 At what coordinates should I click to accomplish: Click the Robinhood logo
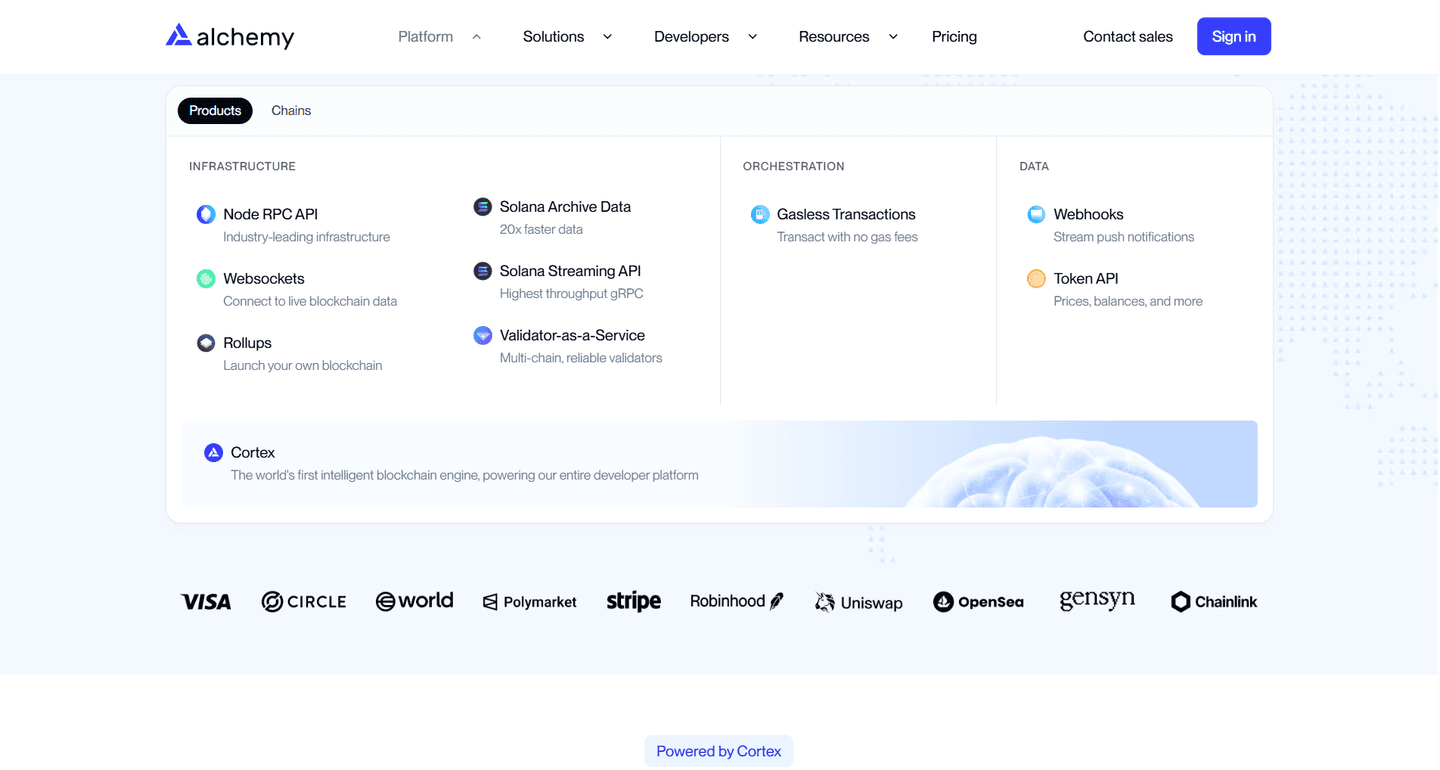pos(737,601)
